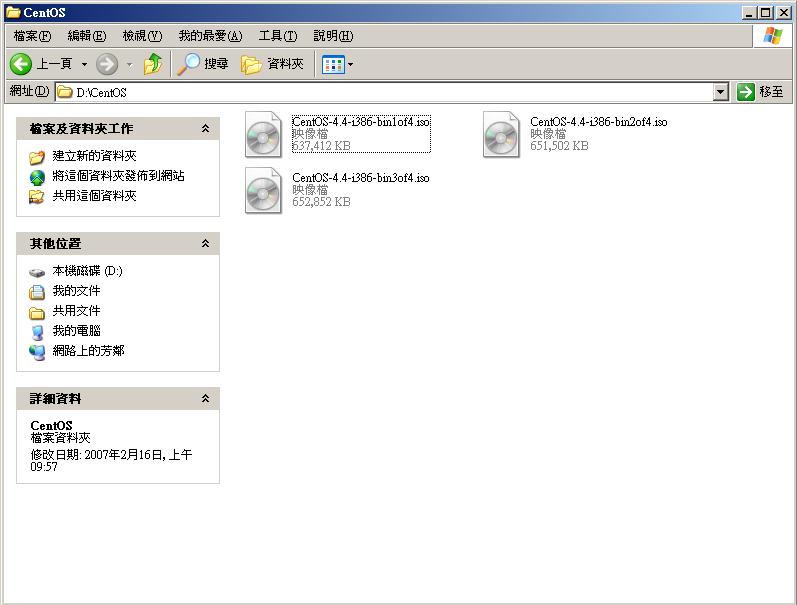
Task: Go back with the green Back arrow
Action: coord(21,64)
